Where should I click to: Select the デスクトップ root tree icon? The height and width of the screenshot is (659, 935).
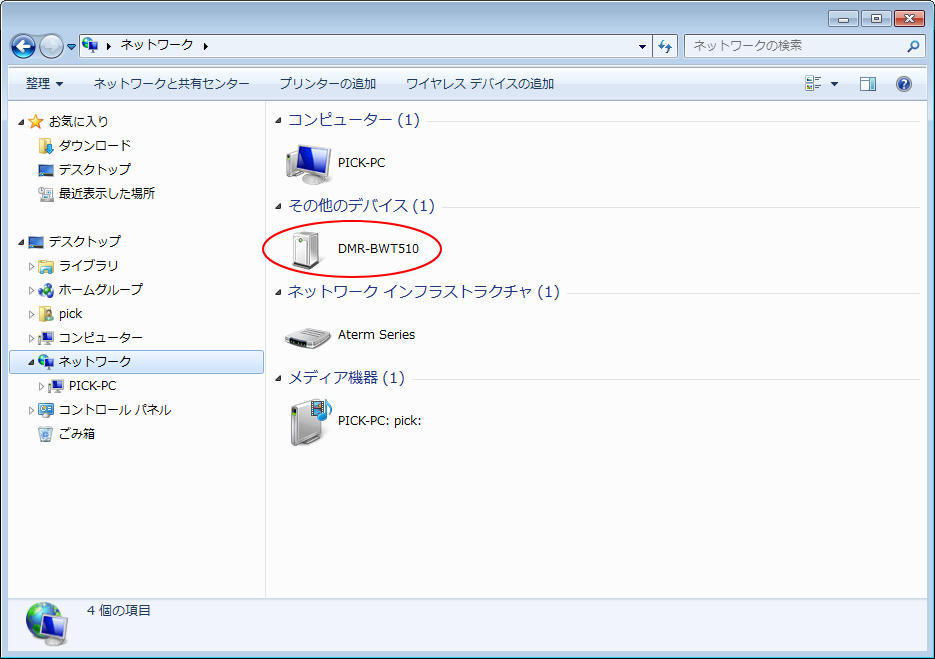pos(36,242)
